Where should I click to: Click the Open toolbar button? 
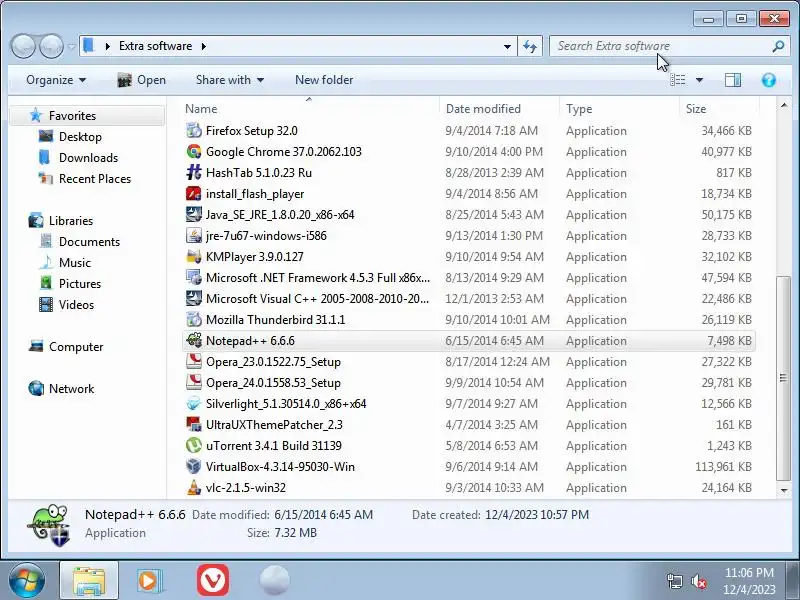pyautogui.click(x=142, y=80)
